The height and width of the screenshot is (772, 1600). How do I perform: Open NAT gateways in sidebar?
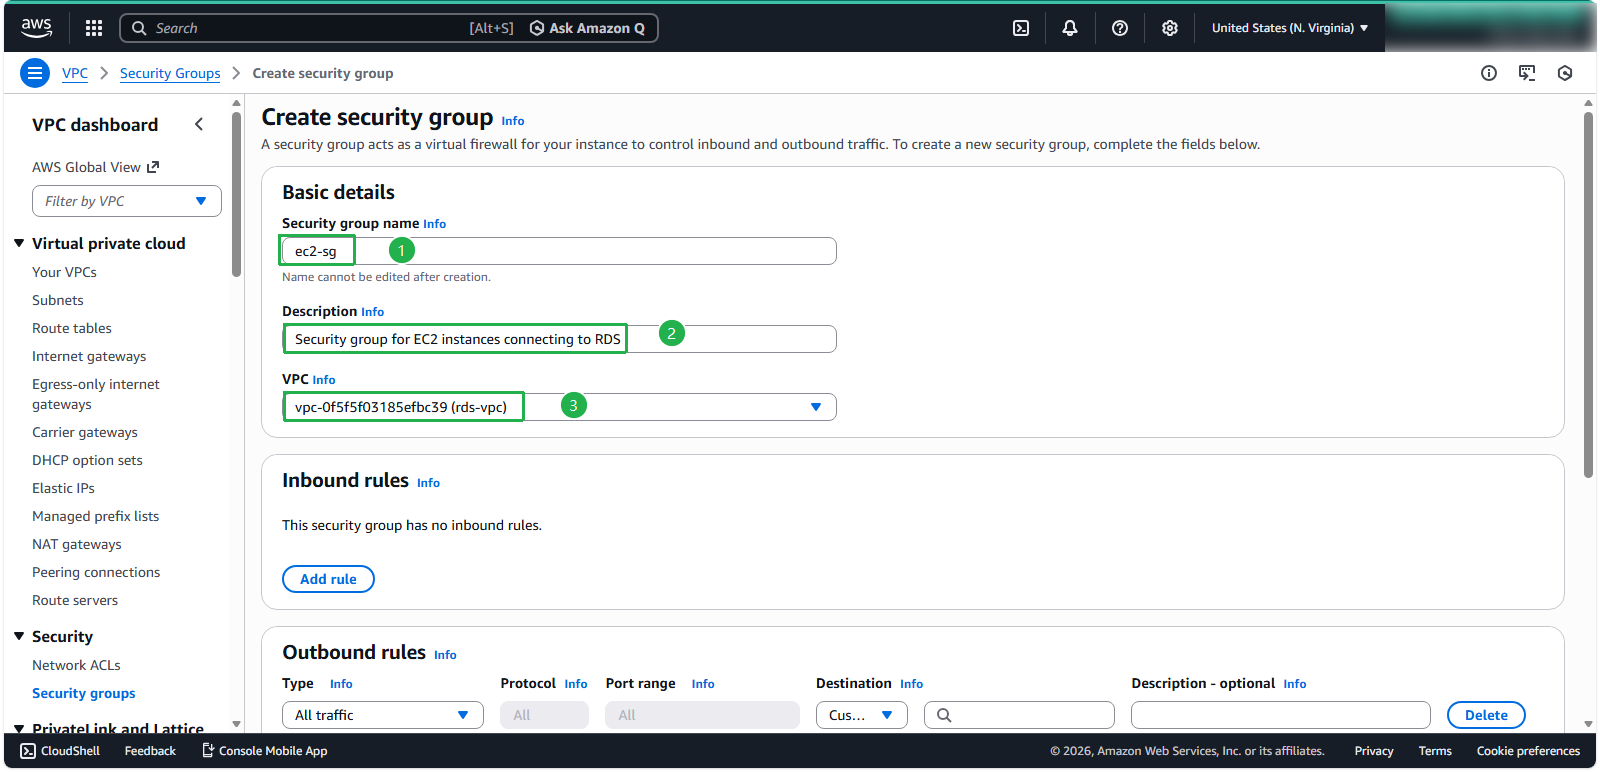point(77,544)
